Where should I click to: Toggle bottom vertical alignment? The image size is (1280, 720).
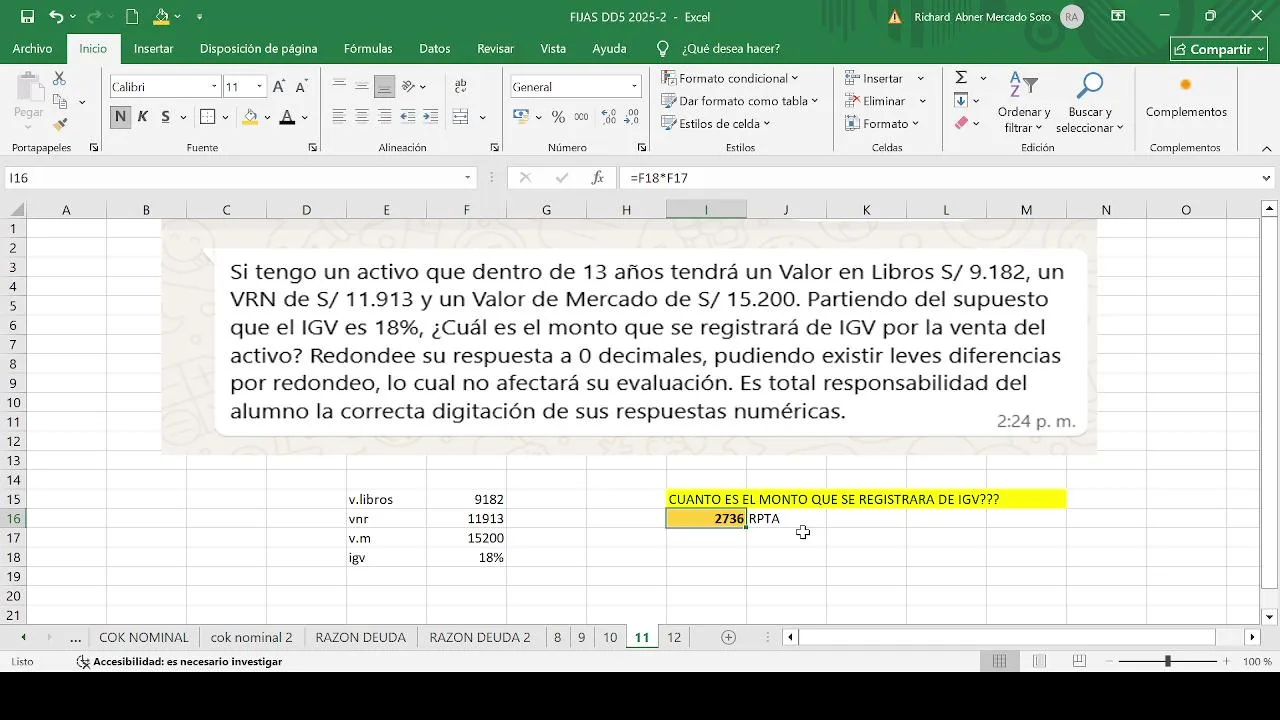[383, 87]
